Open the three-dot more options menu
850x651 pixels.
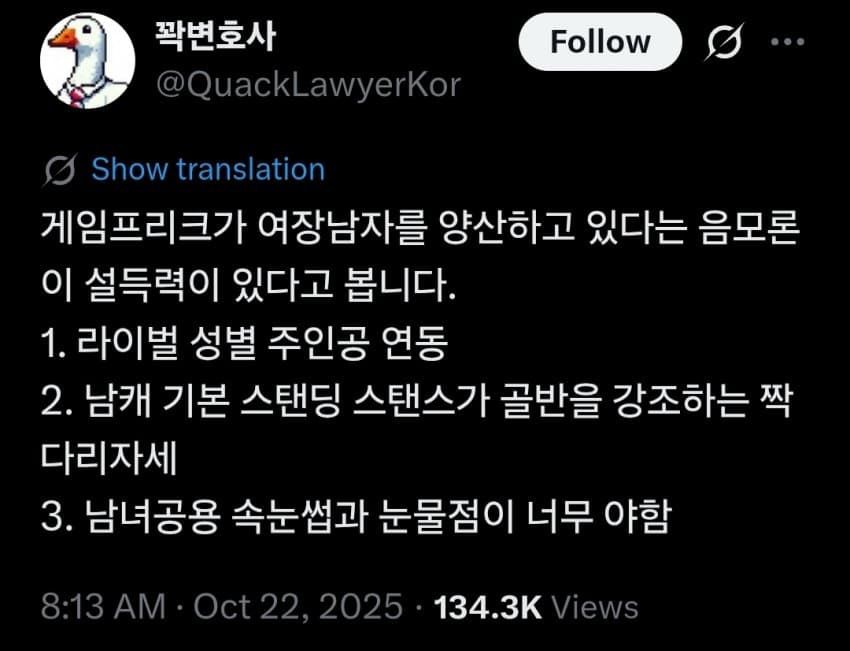click(x=788, y=42)
